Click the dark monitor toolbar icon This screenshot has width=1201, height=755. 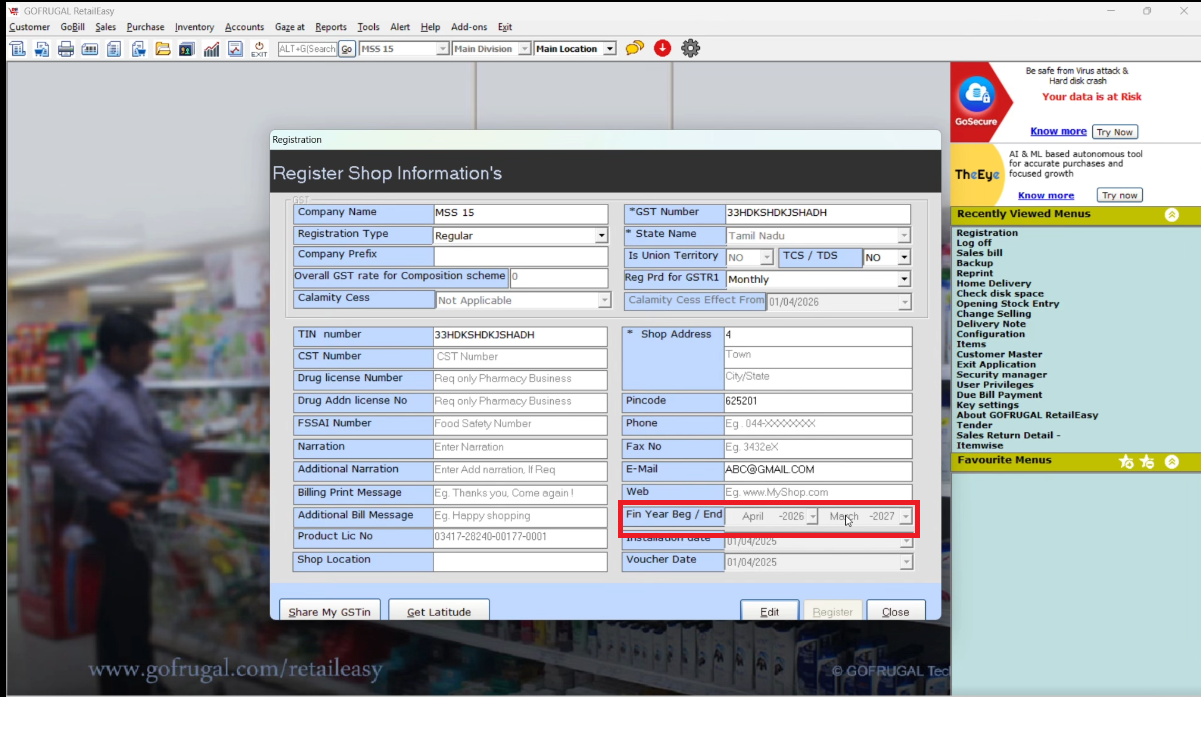tap(186, 49)
